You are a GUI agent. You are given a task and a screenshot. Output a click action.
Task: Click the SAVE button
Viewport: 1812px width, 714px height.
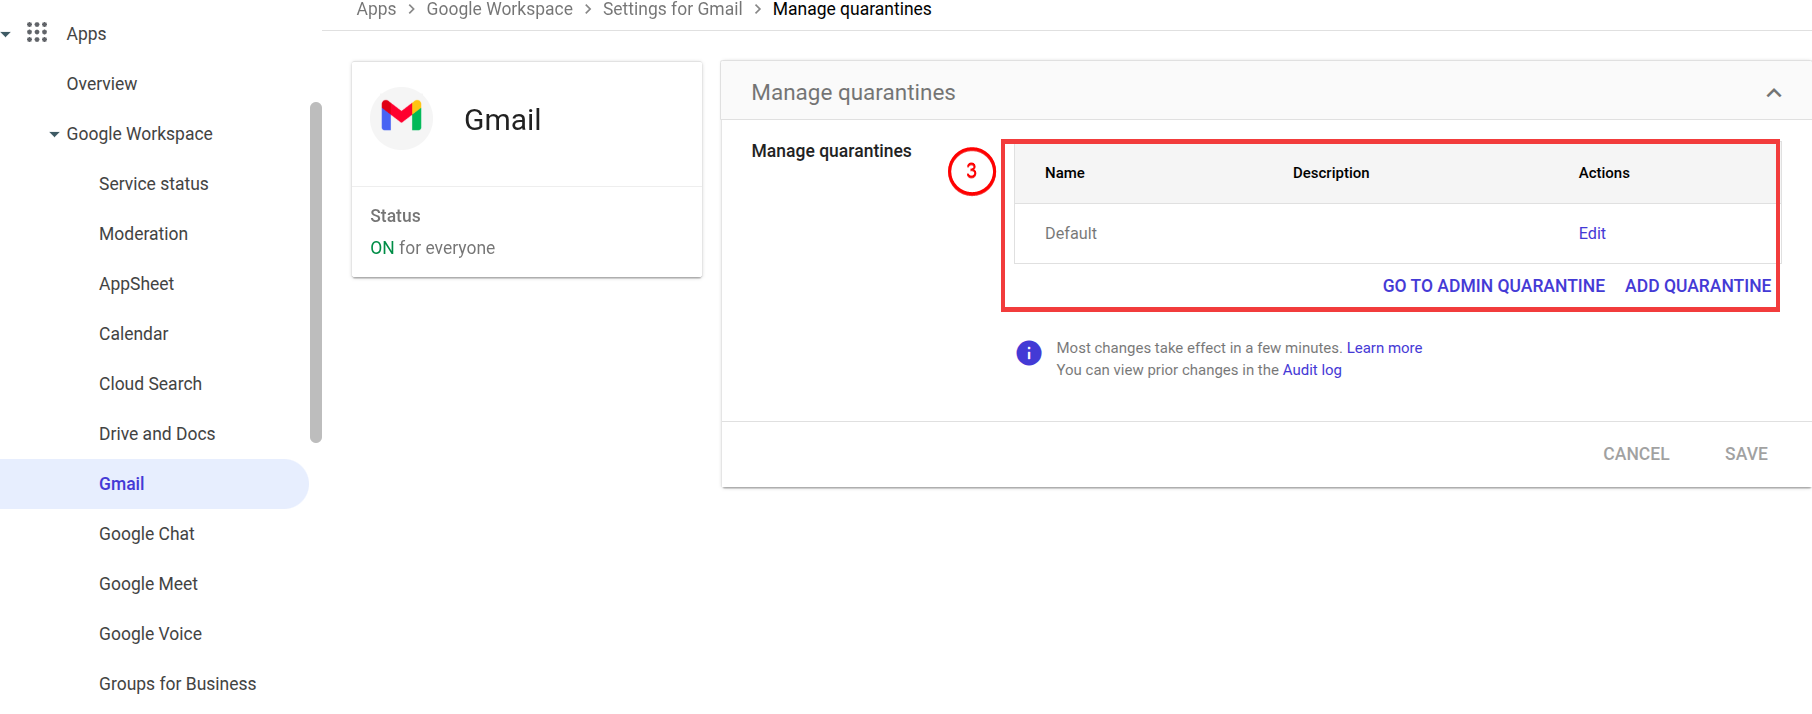point(1746,454)
